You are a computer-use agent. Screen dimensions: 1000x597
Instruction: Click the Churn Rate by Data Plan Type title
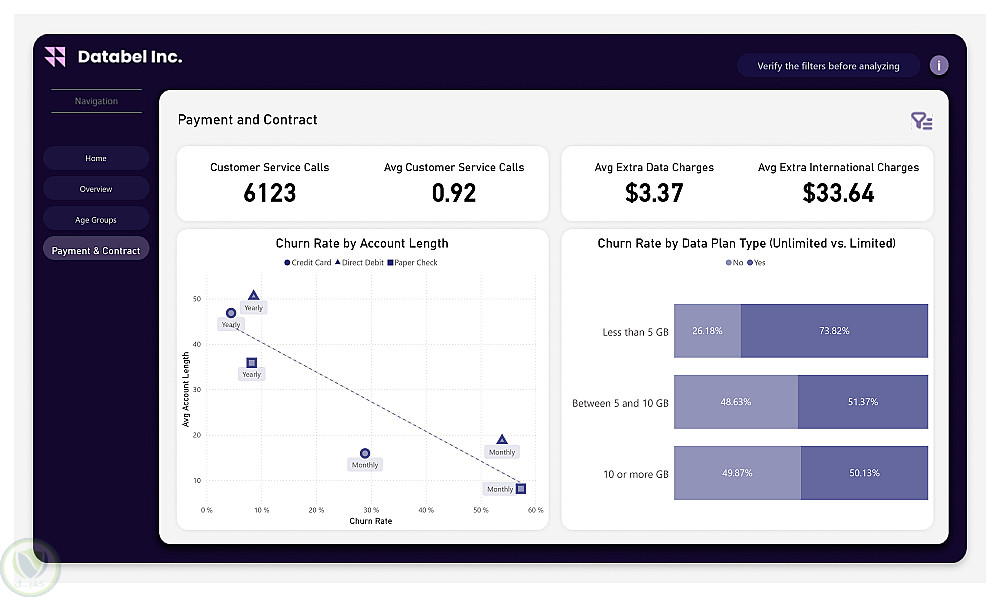(746, 243)
